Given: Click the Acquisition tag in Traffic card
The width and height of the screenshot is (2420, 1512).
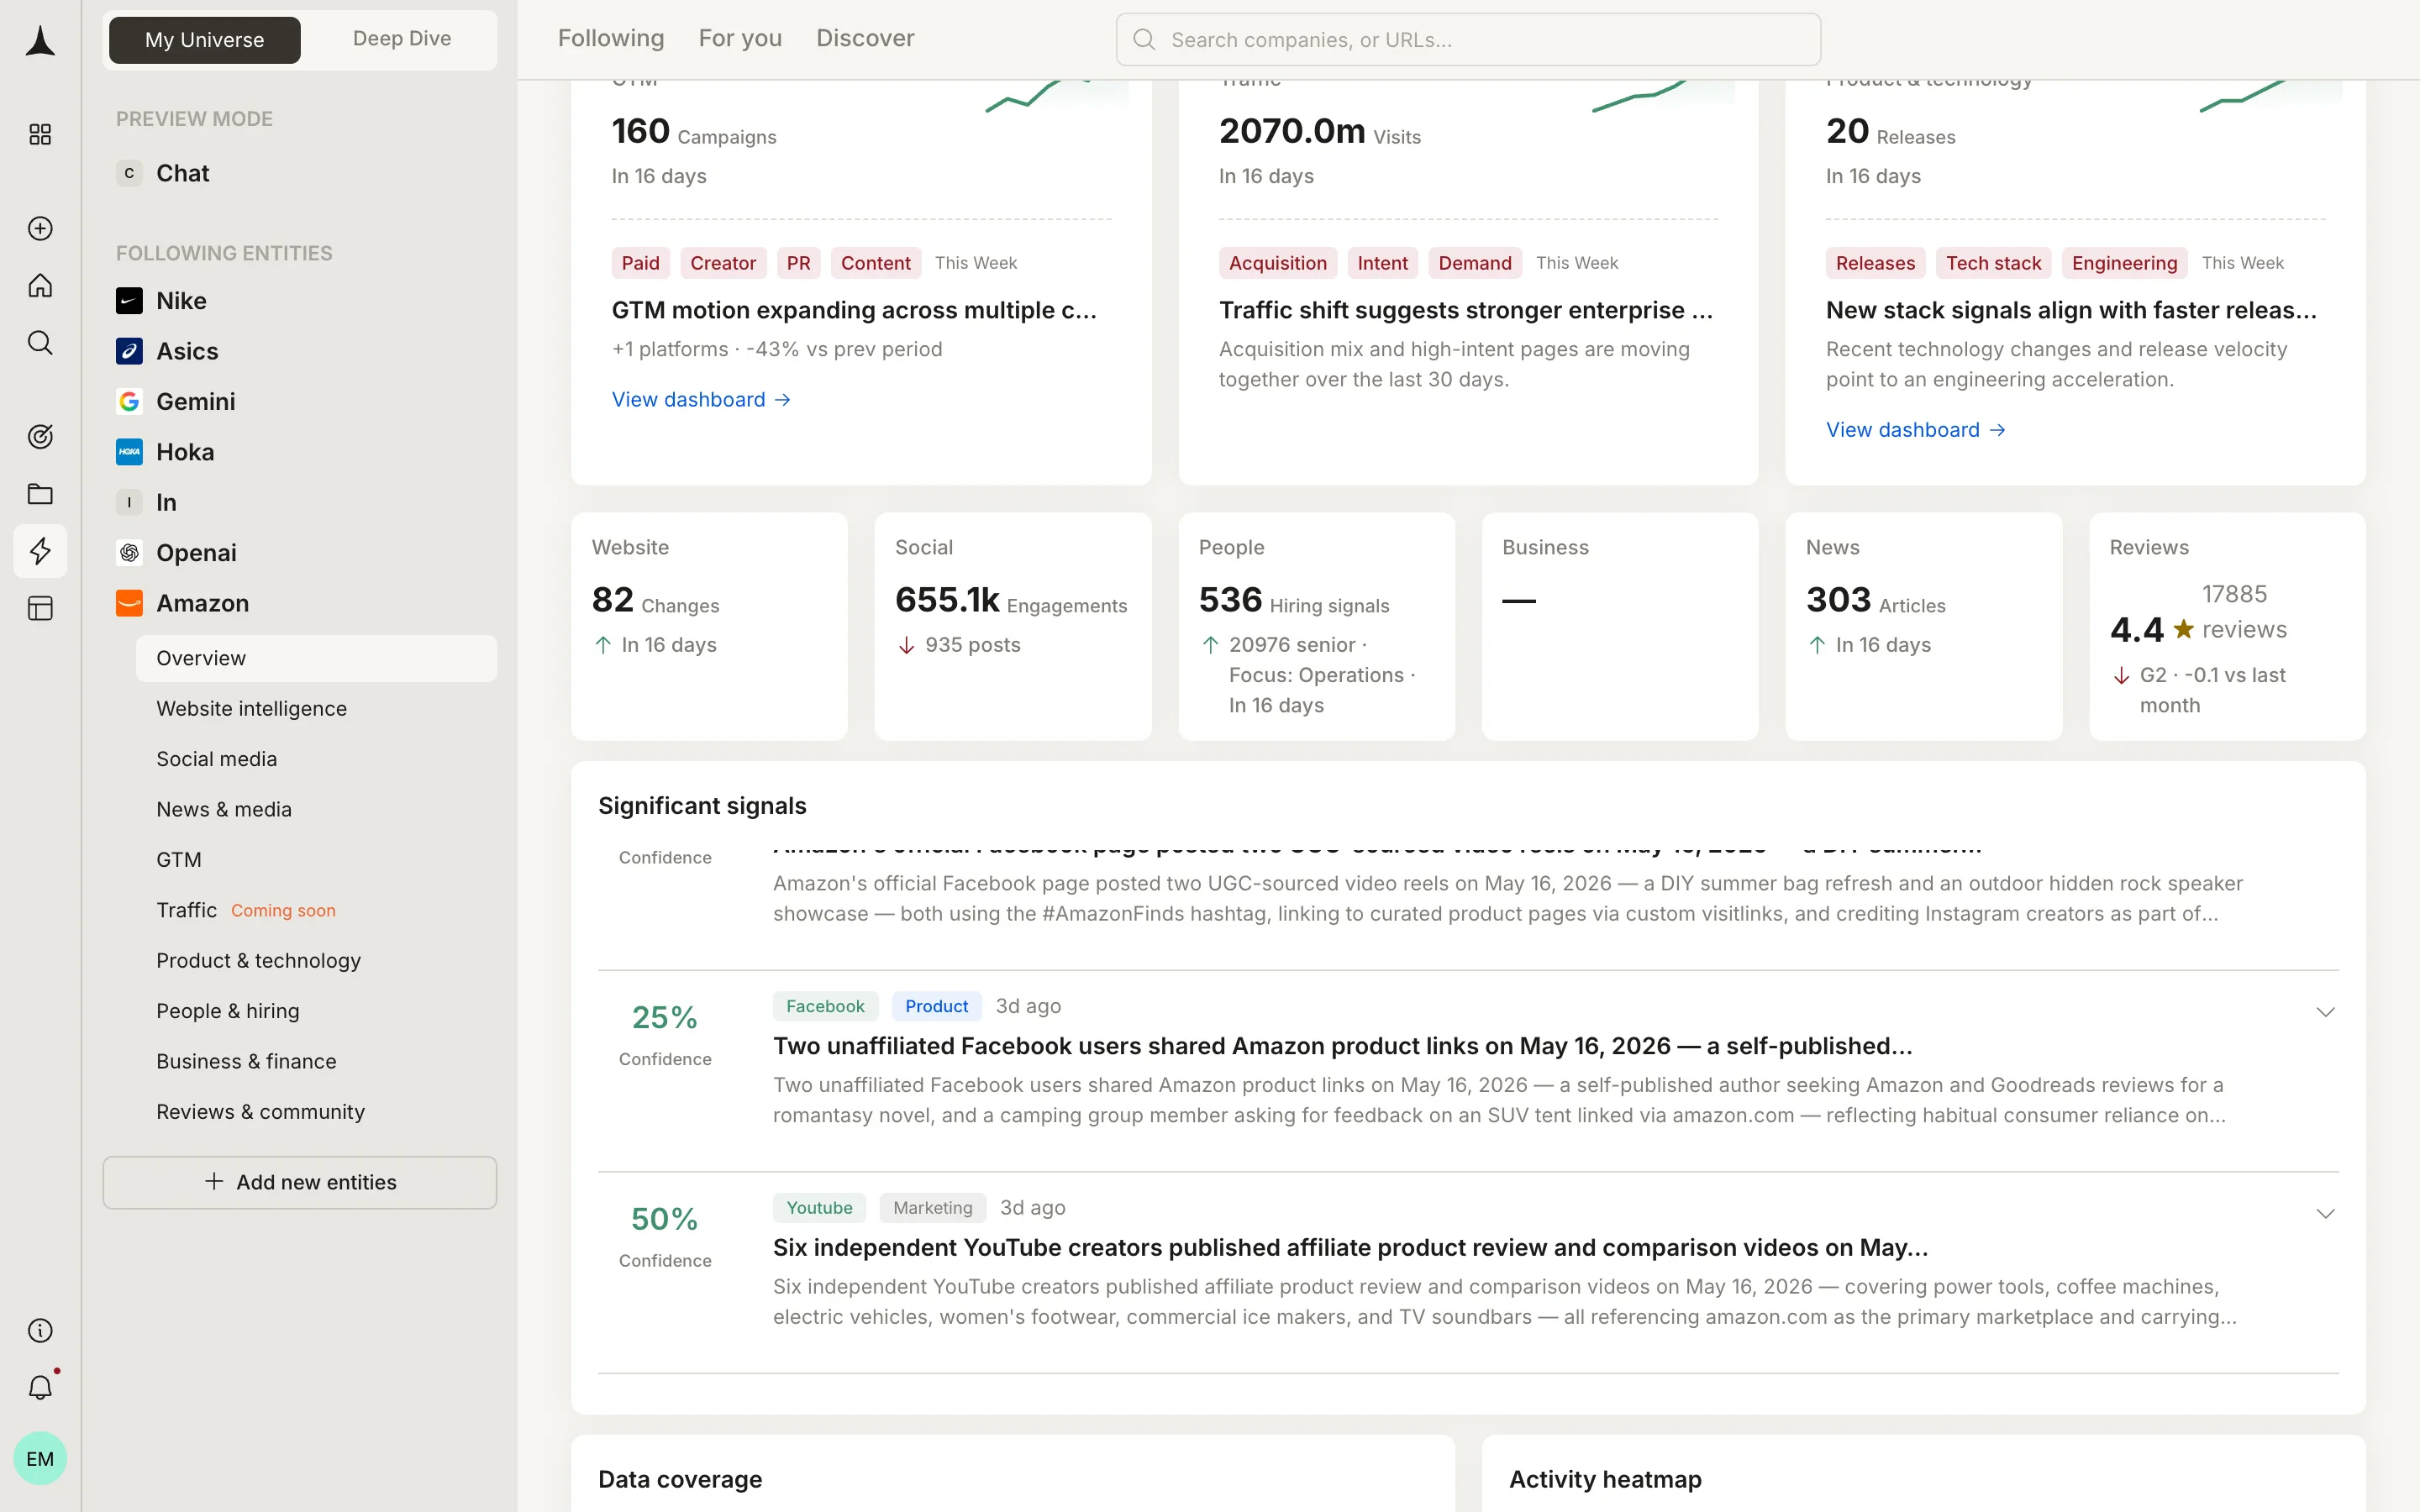Looking at the screenshot, I should (x=1277, y=263).
